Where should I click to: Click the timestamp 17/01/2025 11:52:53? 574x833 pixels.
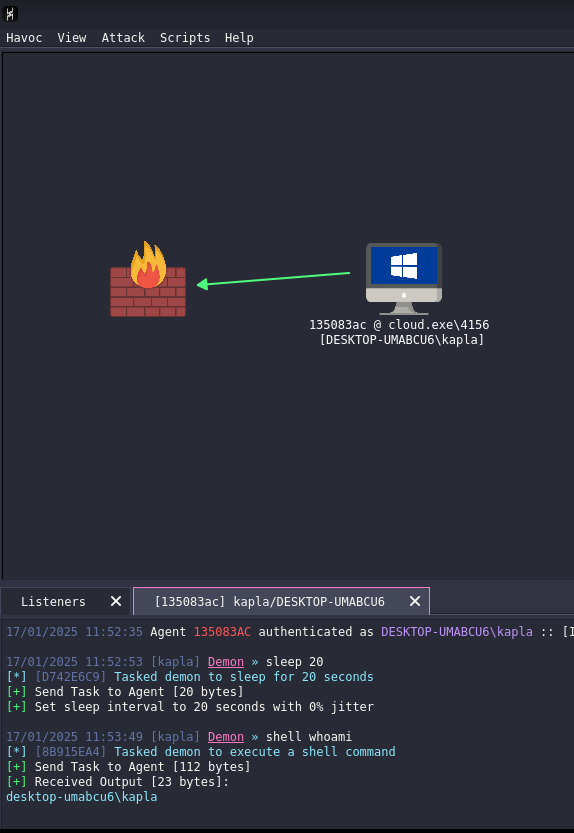(74, 662)
